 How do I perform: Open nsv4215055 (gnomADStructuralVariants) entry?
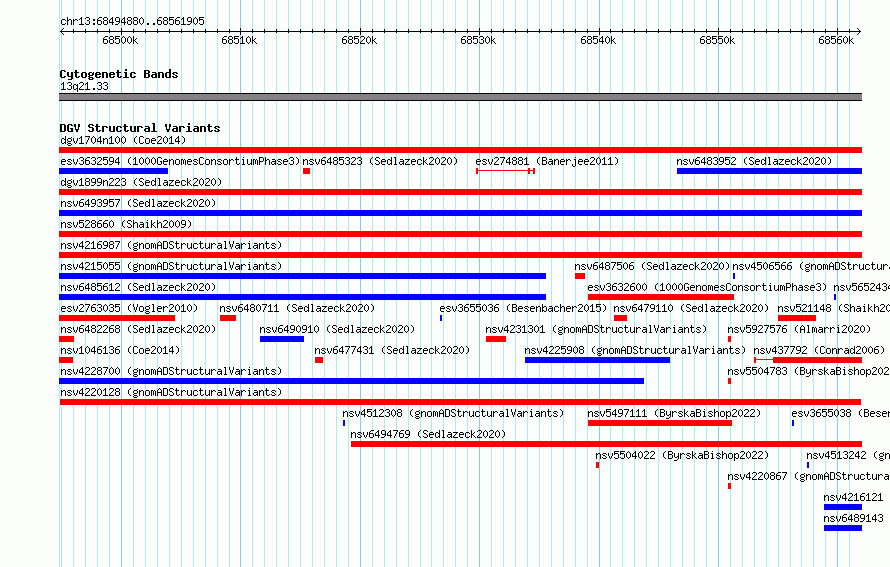pyautogui.click(x=171, y=266)
